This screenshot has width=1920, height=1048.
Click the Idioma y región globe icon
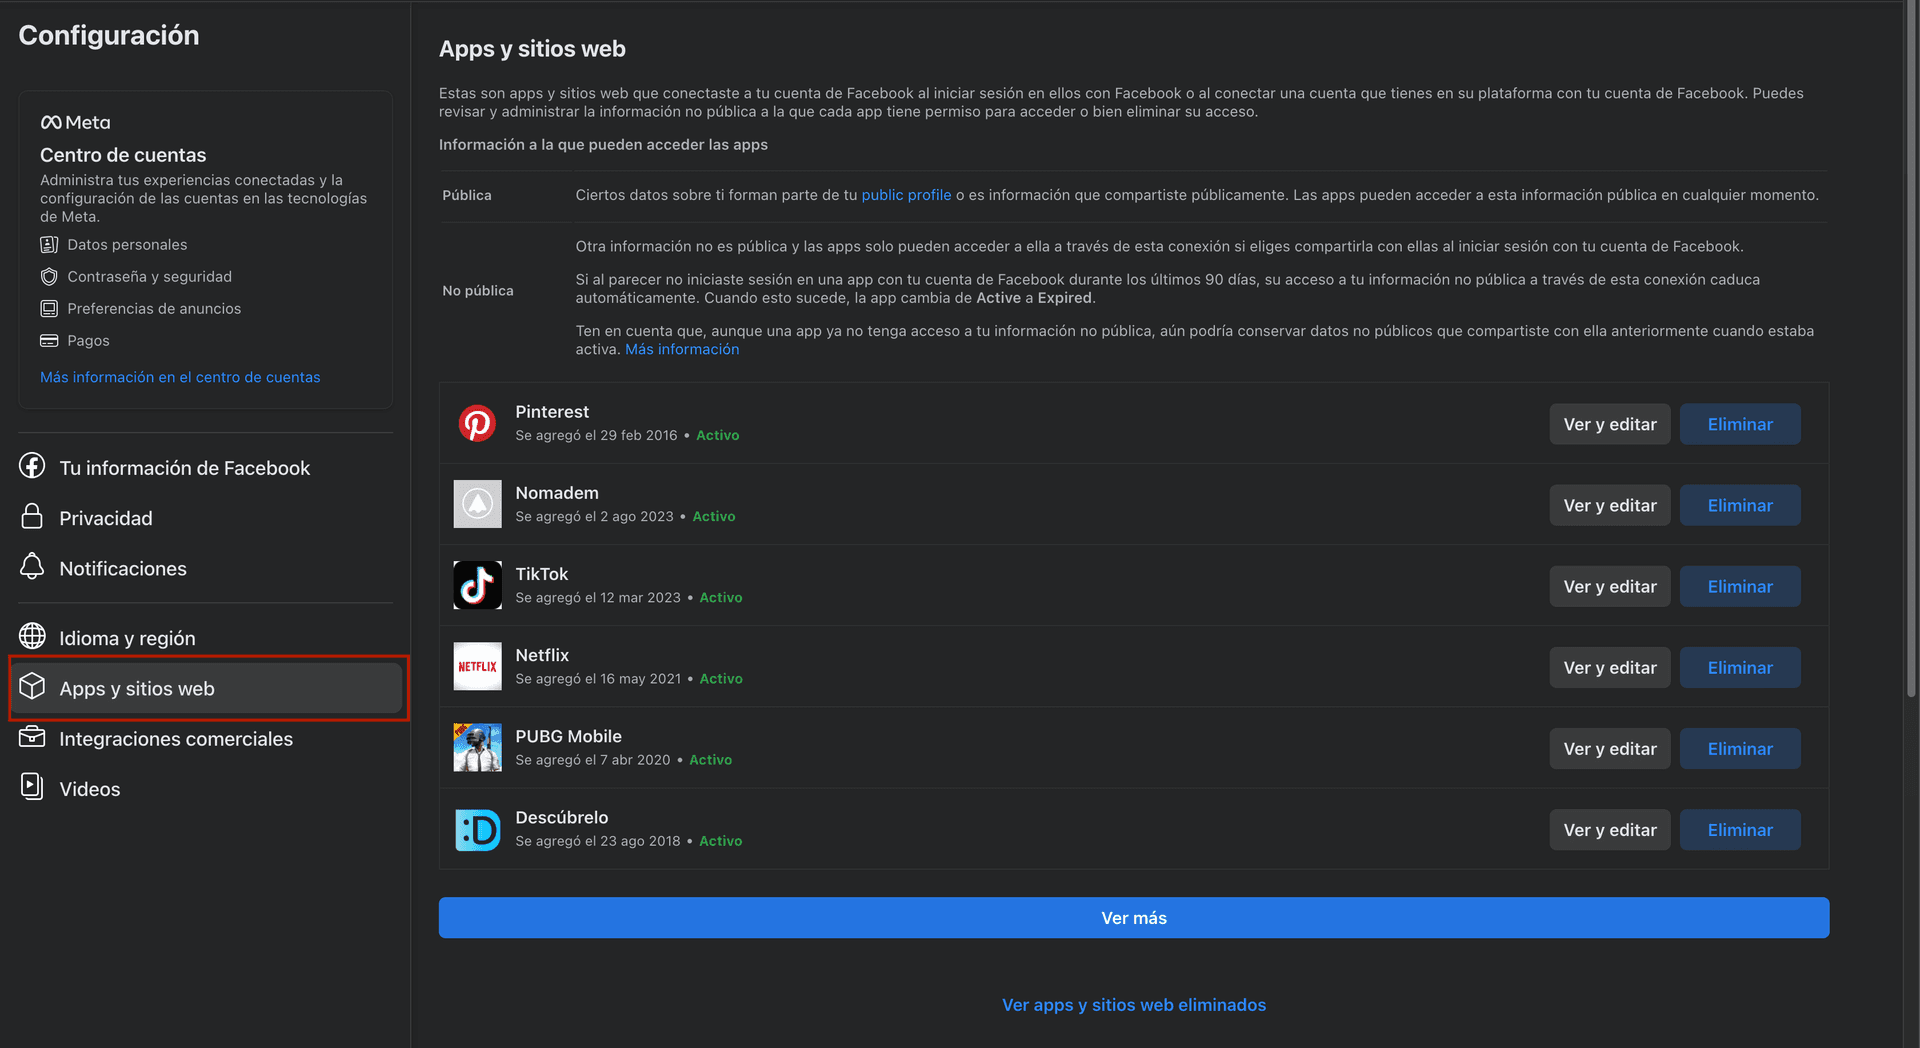coord(32,636)
